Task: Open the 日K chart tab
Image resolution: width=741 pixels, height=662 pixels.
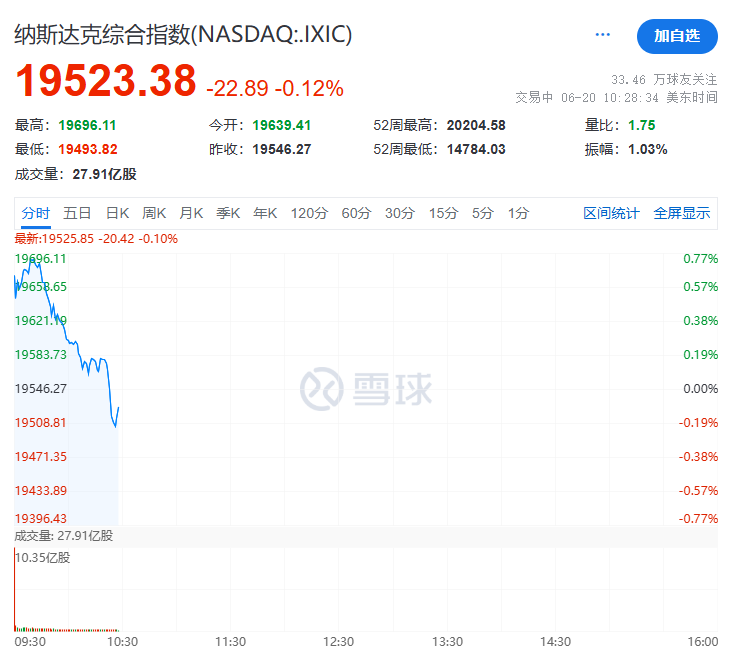Action: [117, 213]
